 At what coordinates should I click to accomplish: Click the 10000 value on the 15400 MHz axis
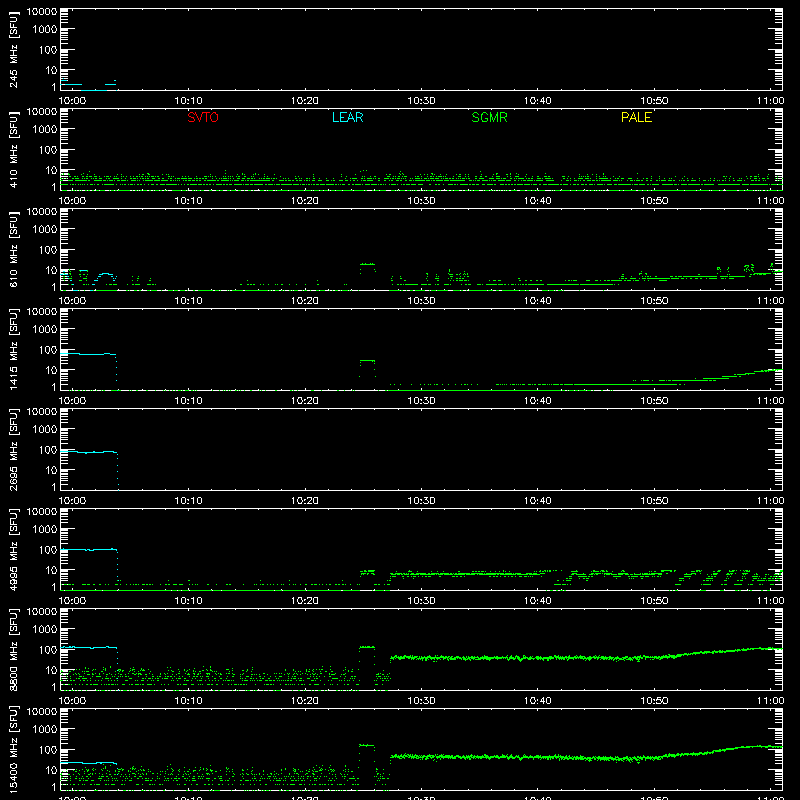pos(42,712)
